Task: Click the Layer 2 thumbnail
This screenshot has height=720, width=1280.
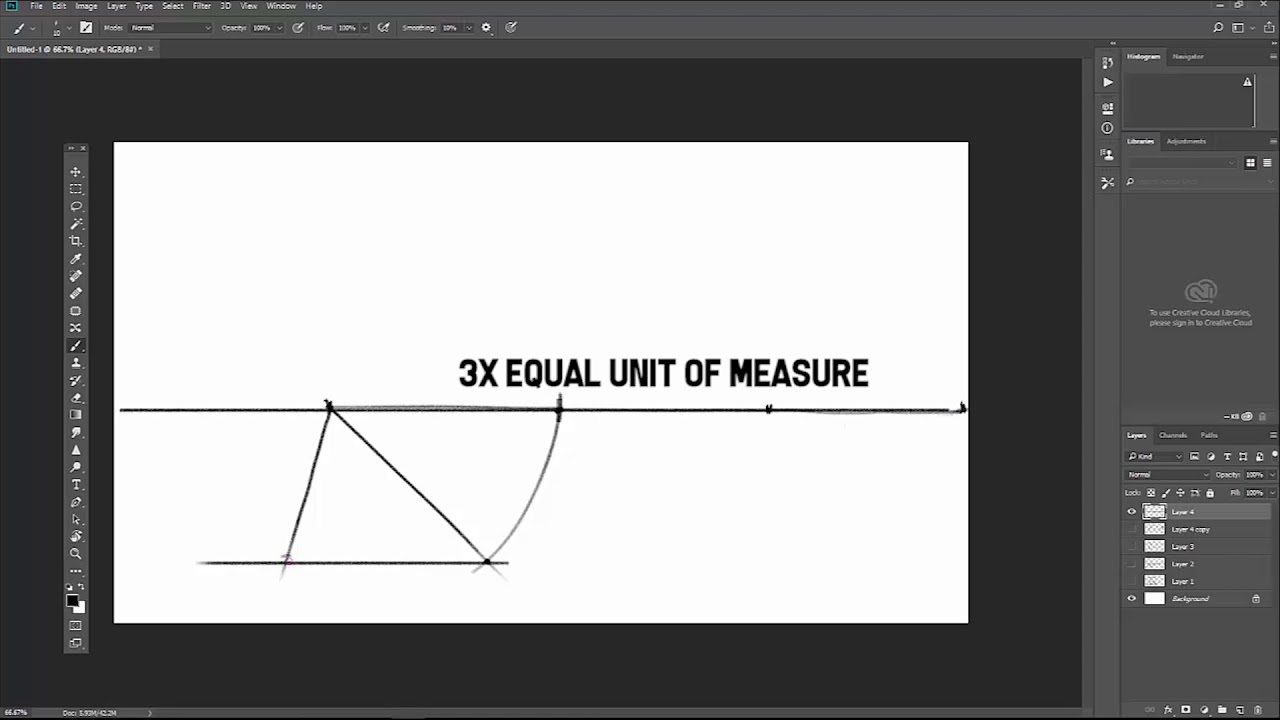Action: pyautogui.click(x=1155, y=564)
